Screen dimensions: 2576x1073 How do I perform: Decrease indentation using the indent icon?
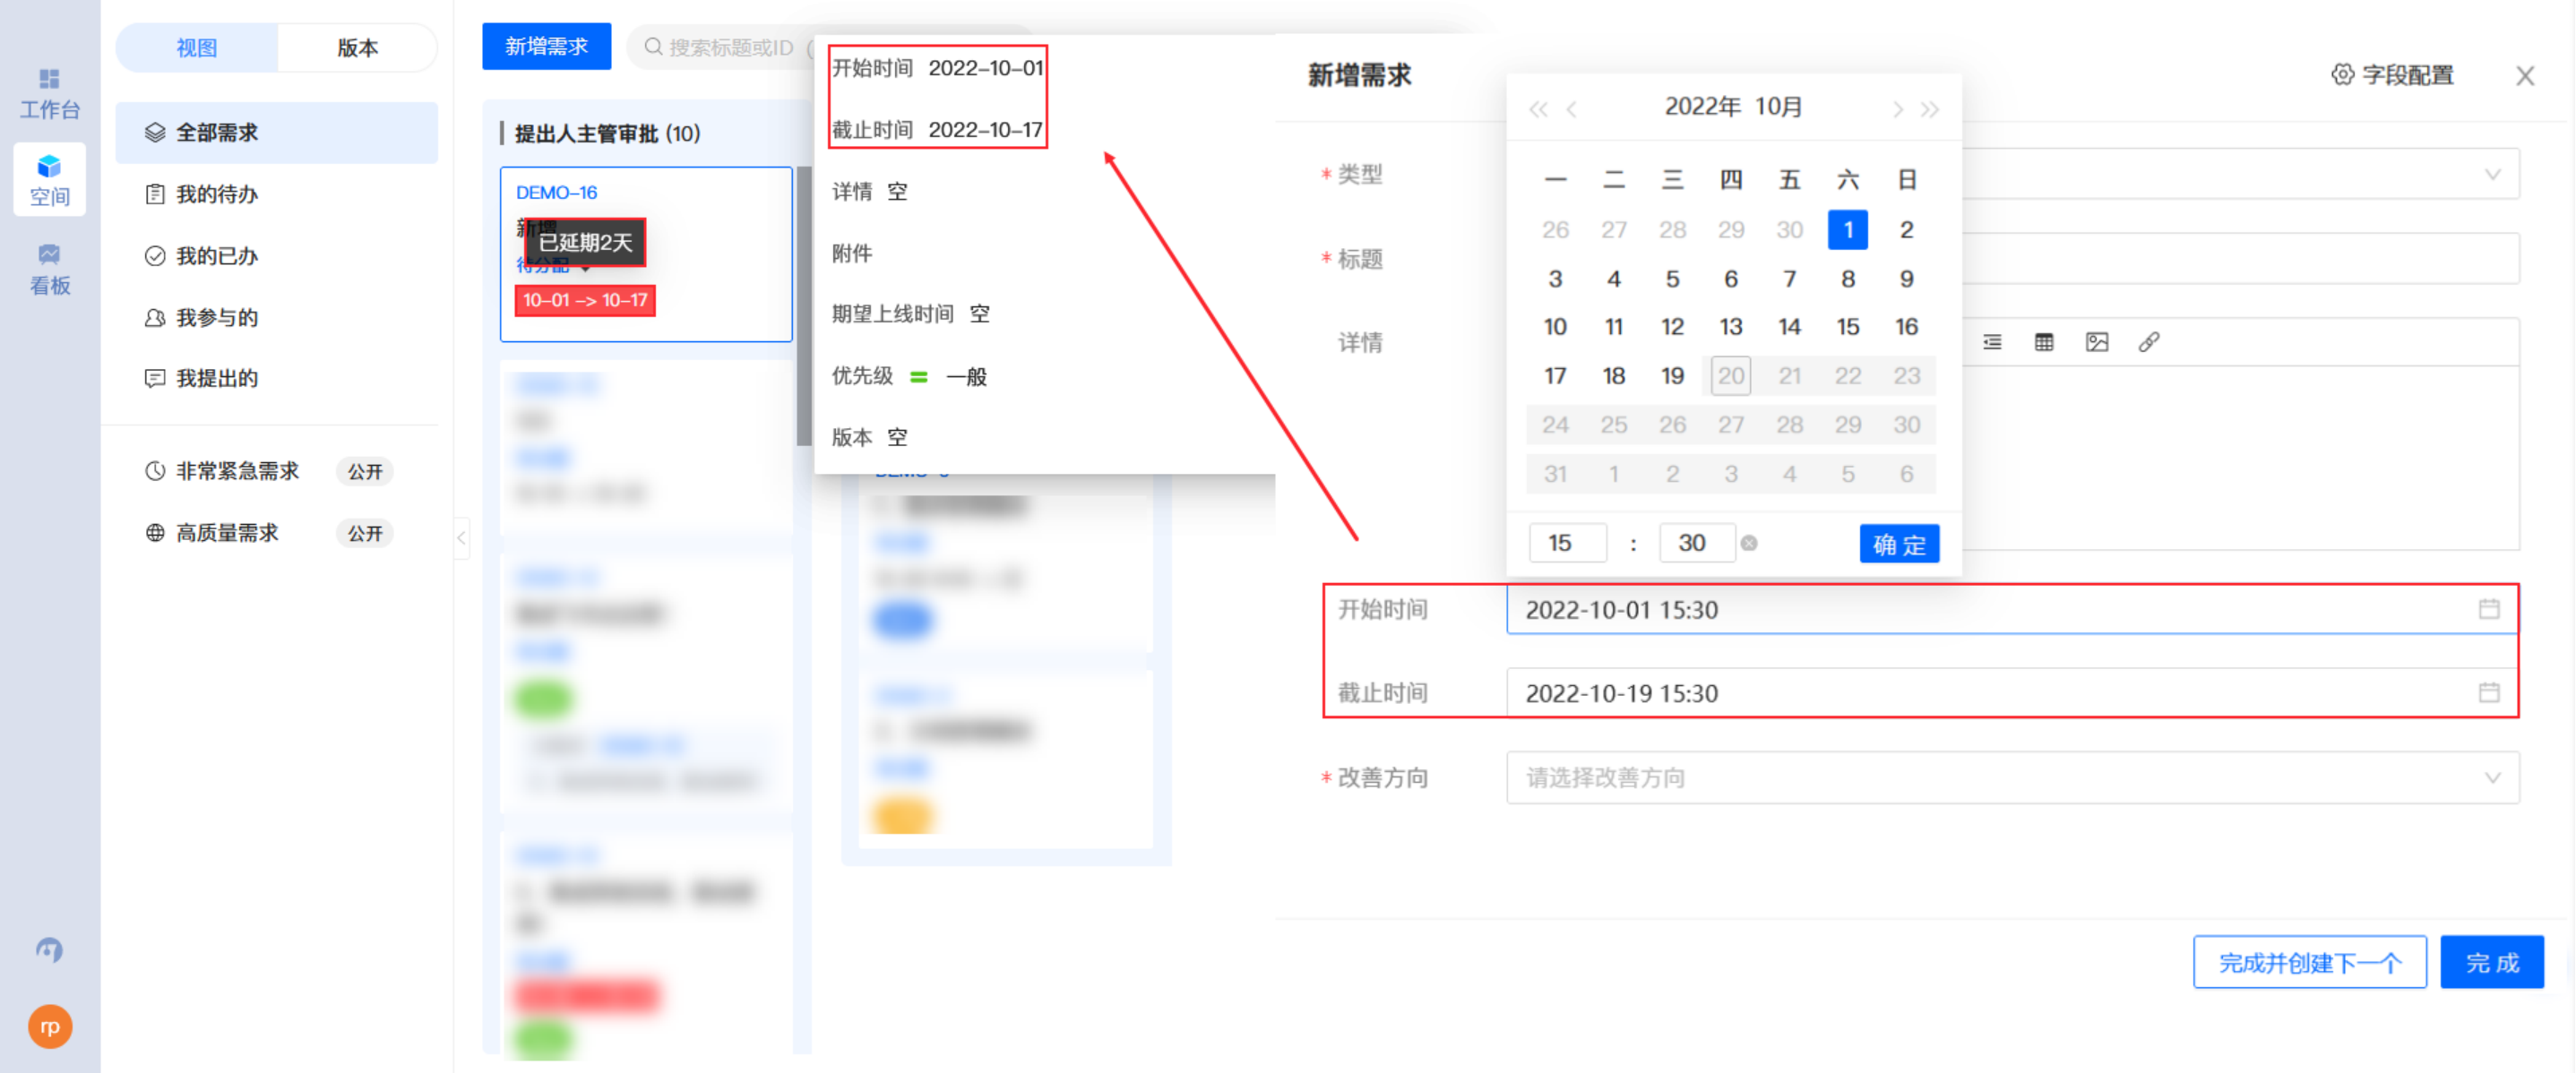[1992, 341]
